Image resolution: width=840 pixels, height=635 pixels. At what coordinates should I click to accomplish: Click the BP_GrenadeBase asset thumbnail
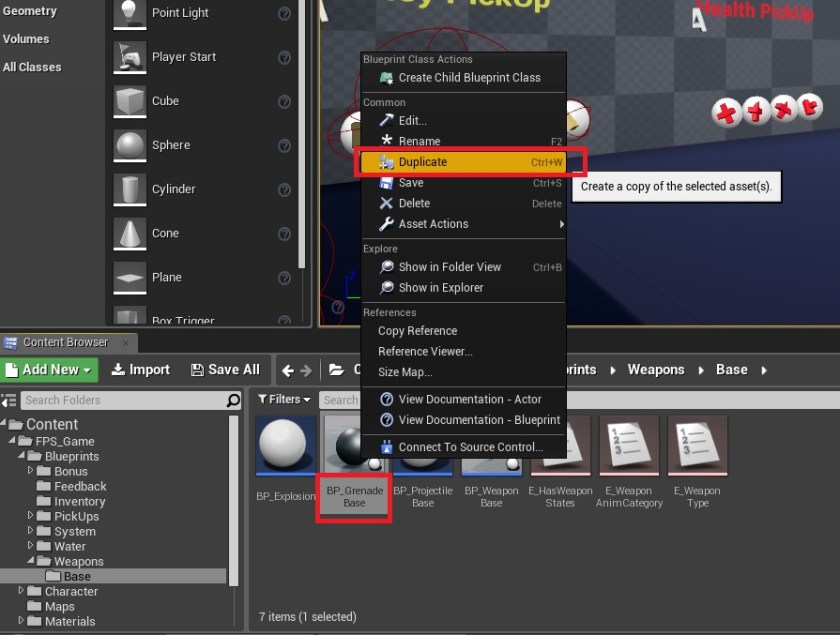pos(353,446)
